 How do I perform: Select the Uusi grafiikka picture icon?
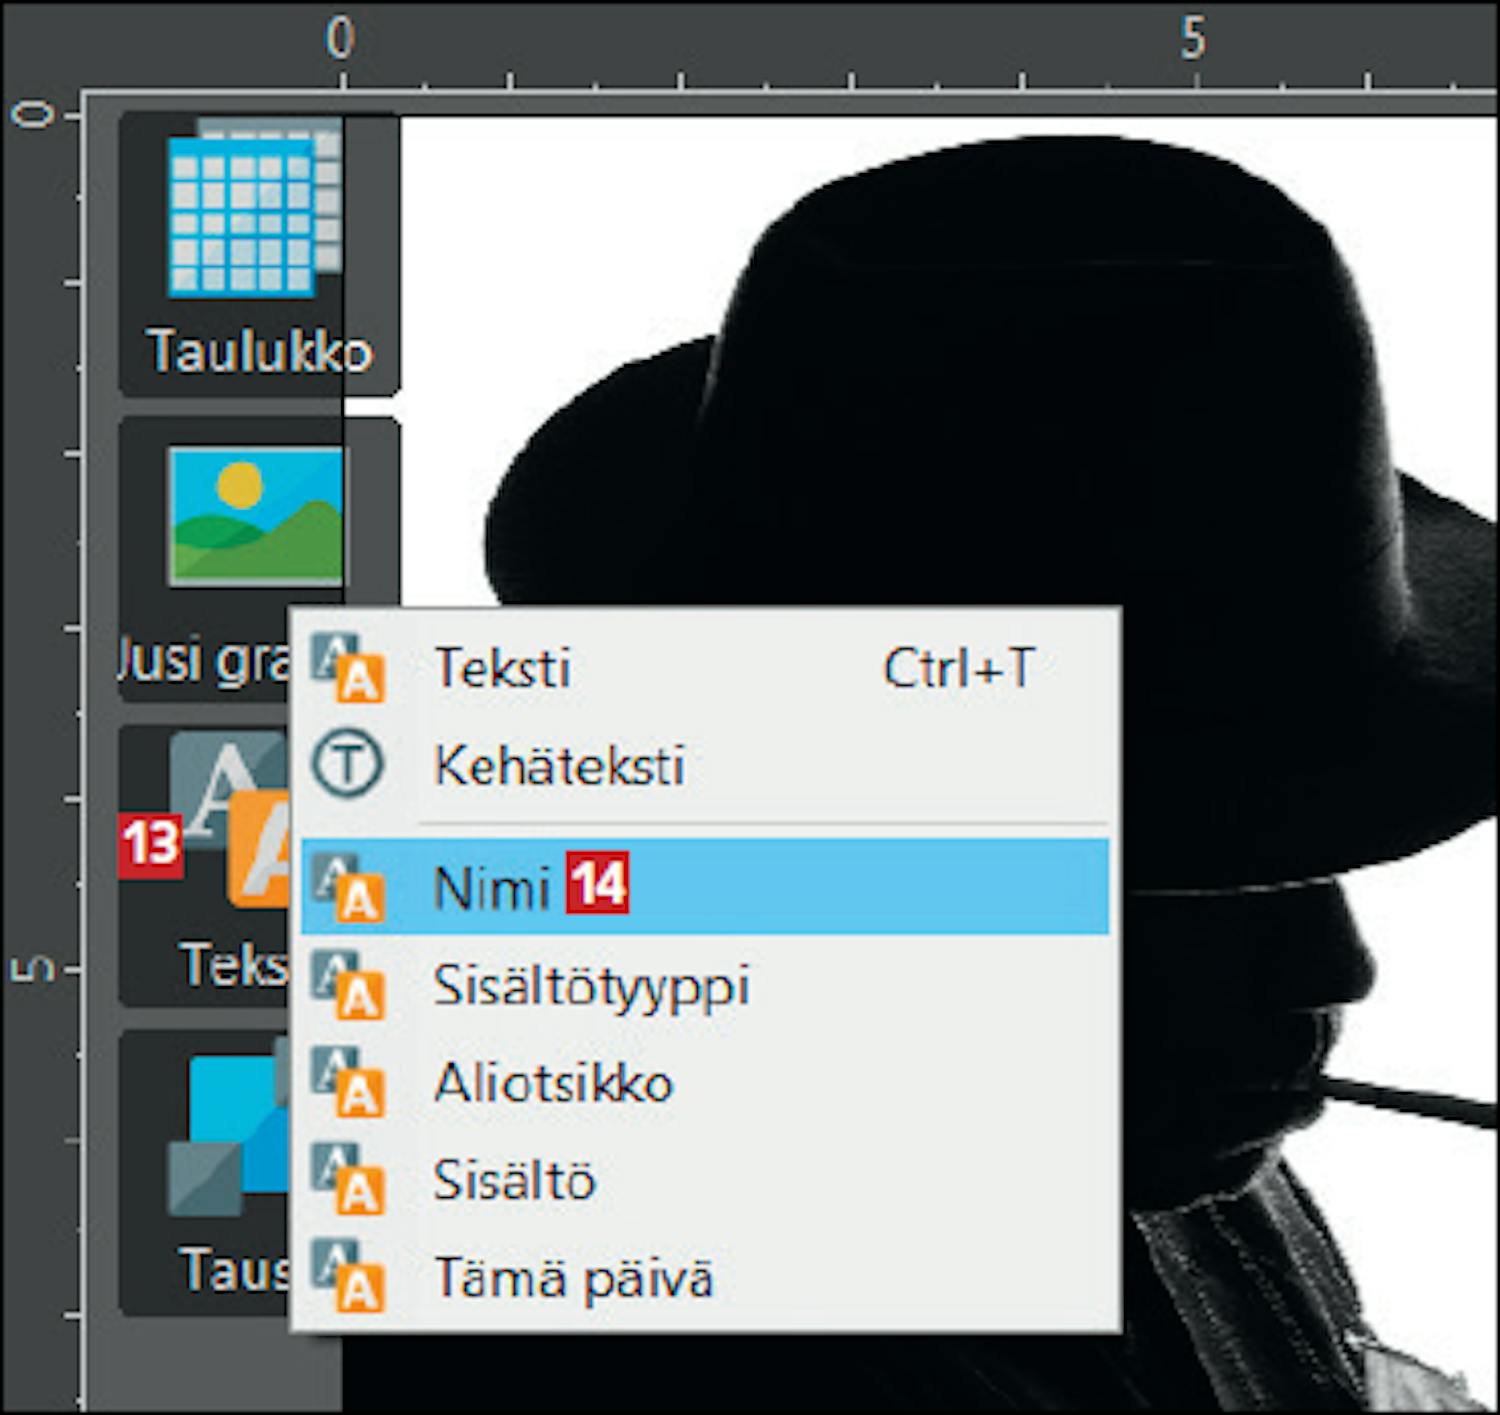pos(256,515)
